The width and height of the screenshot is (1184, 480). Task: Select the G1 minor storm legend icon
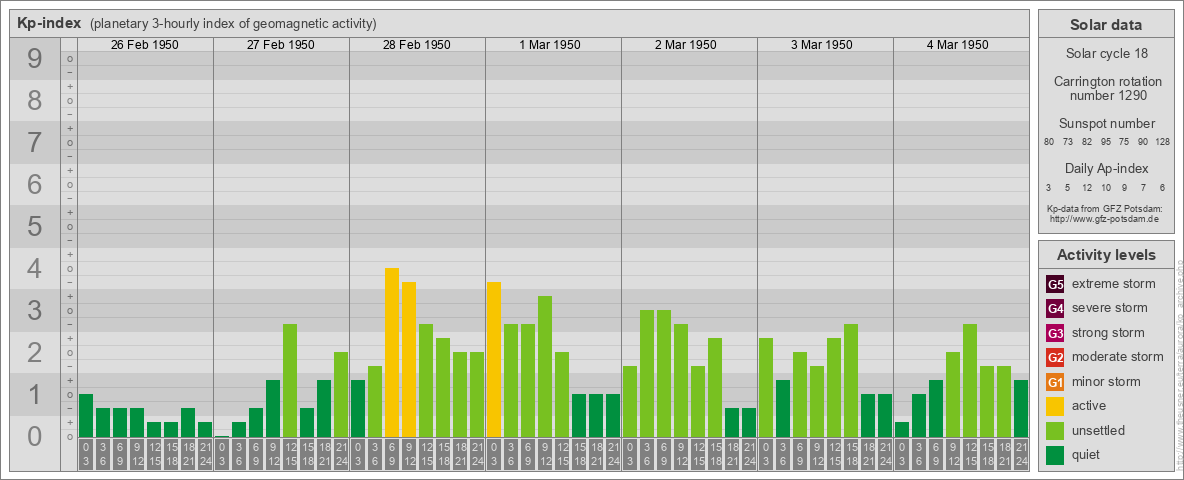point(1055,382)
